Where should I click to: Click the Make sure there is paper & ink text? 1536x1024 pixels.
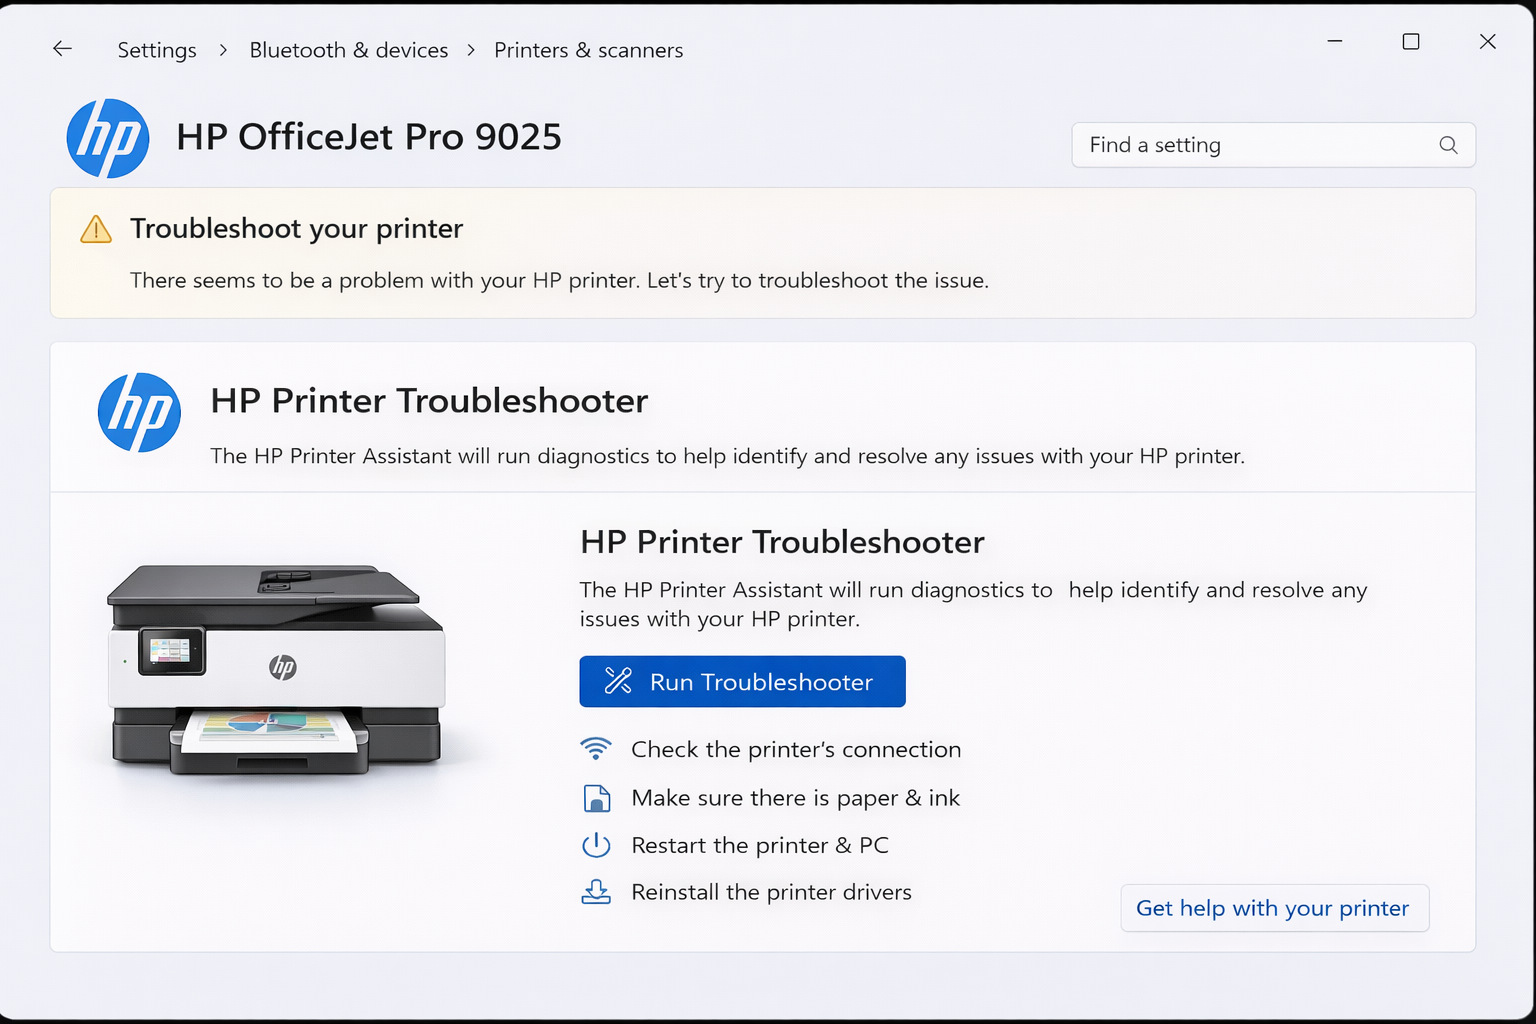pos(794,797)
